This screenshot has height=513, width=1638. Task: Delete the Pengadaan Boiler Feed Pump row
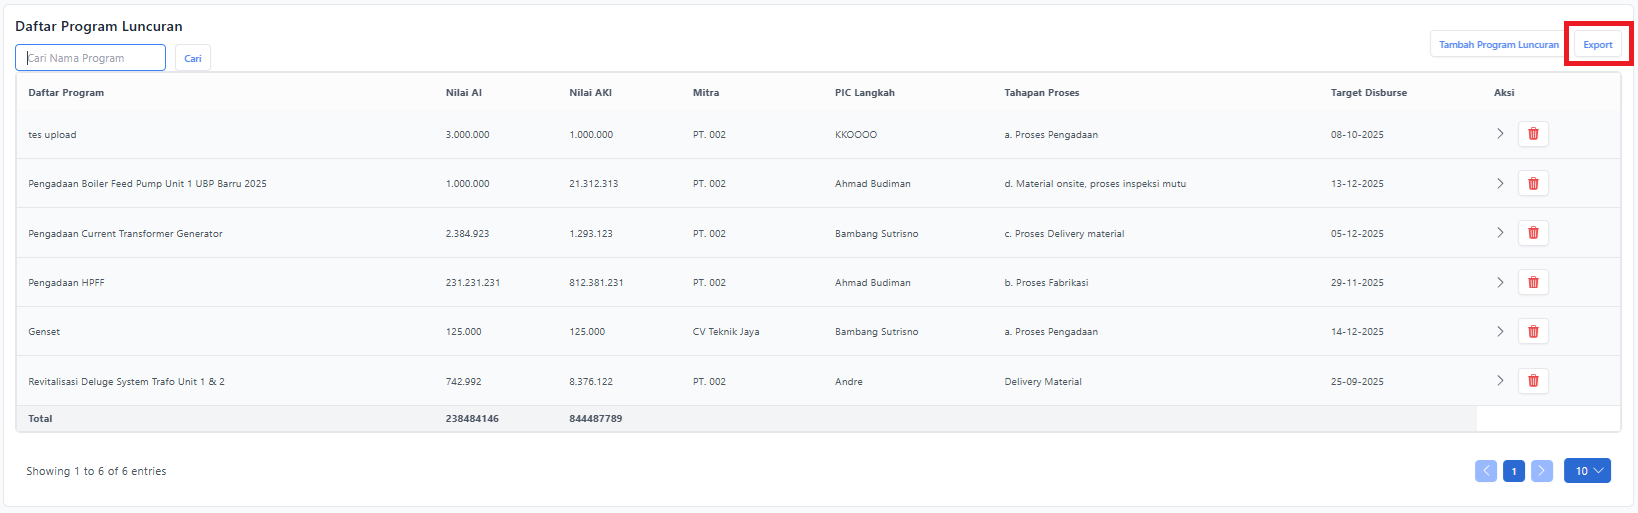(1532, 183)
